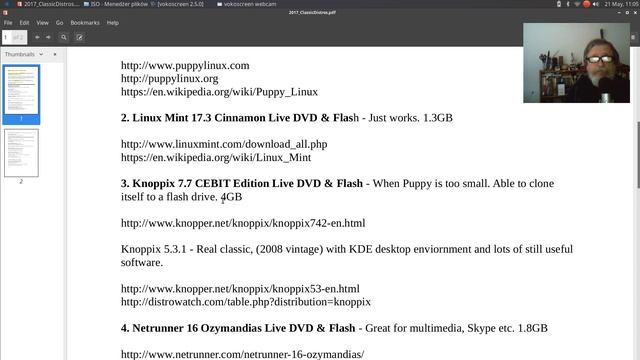
Task: Click the heading Netrunner 16 Ozymandias
Action: click(x=238, y=328)
